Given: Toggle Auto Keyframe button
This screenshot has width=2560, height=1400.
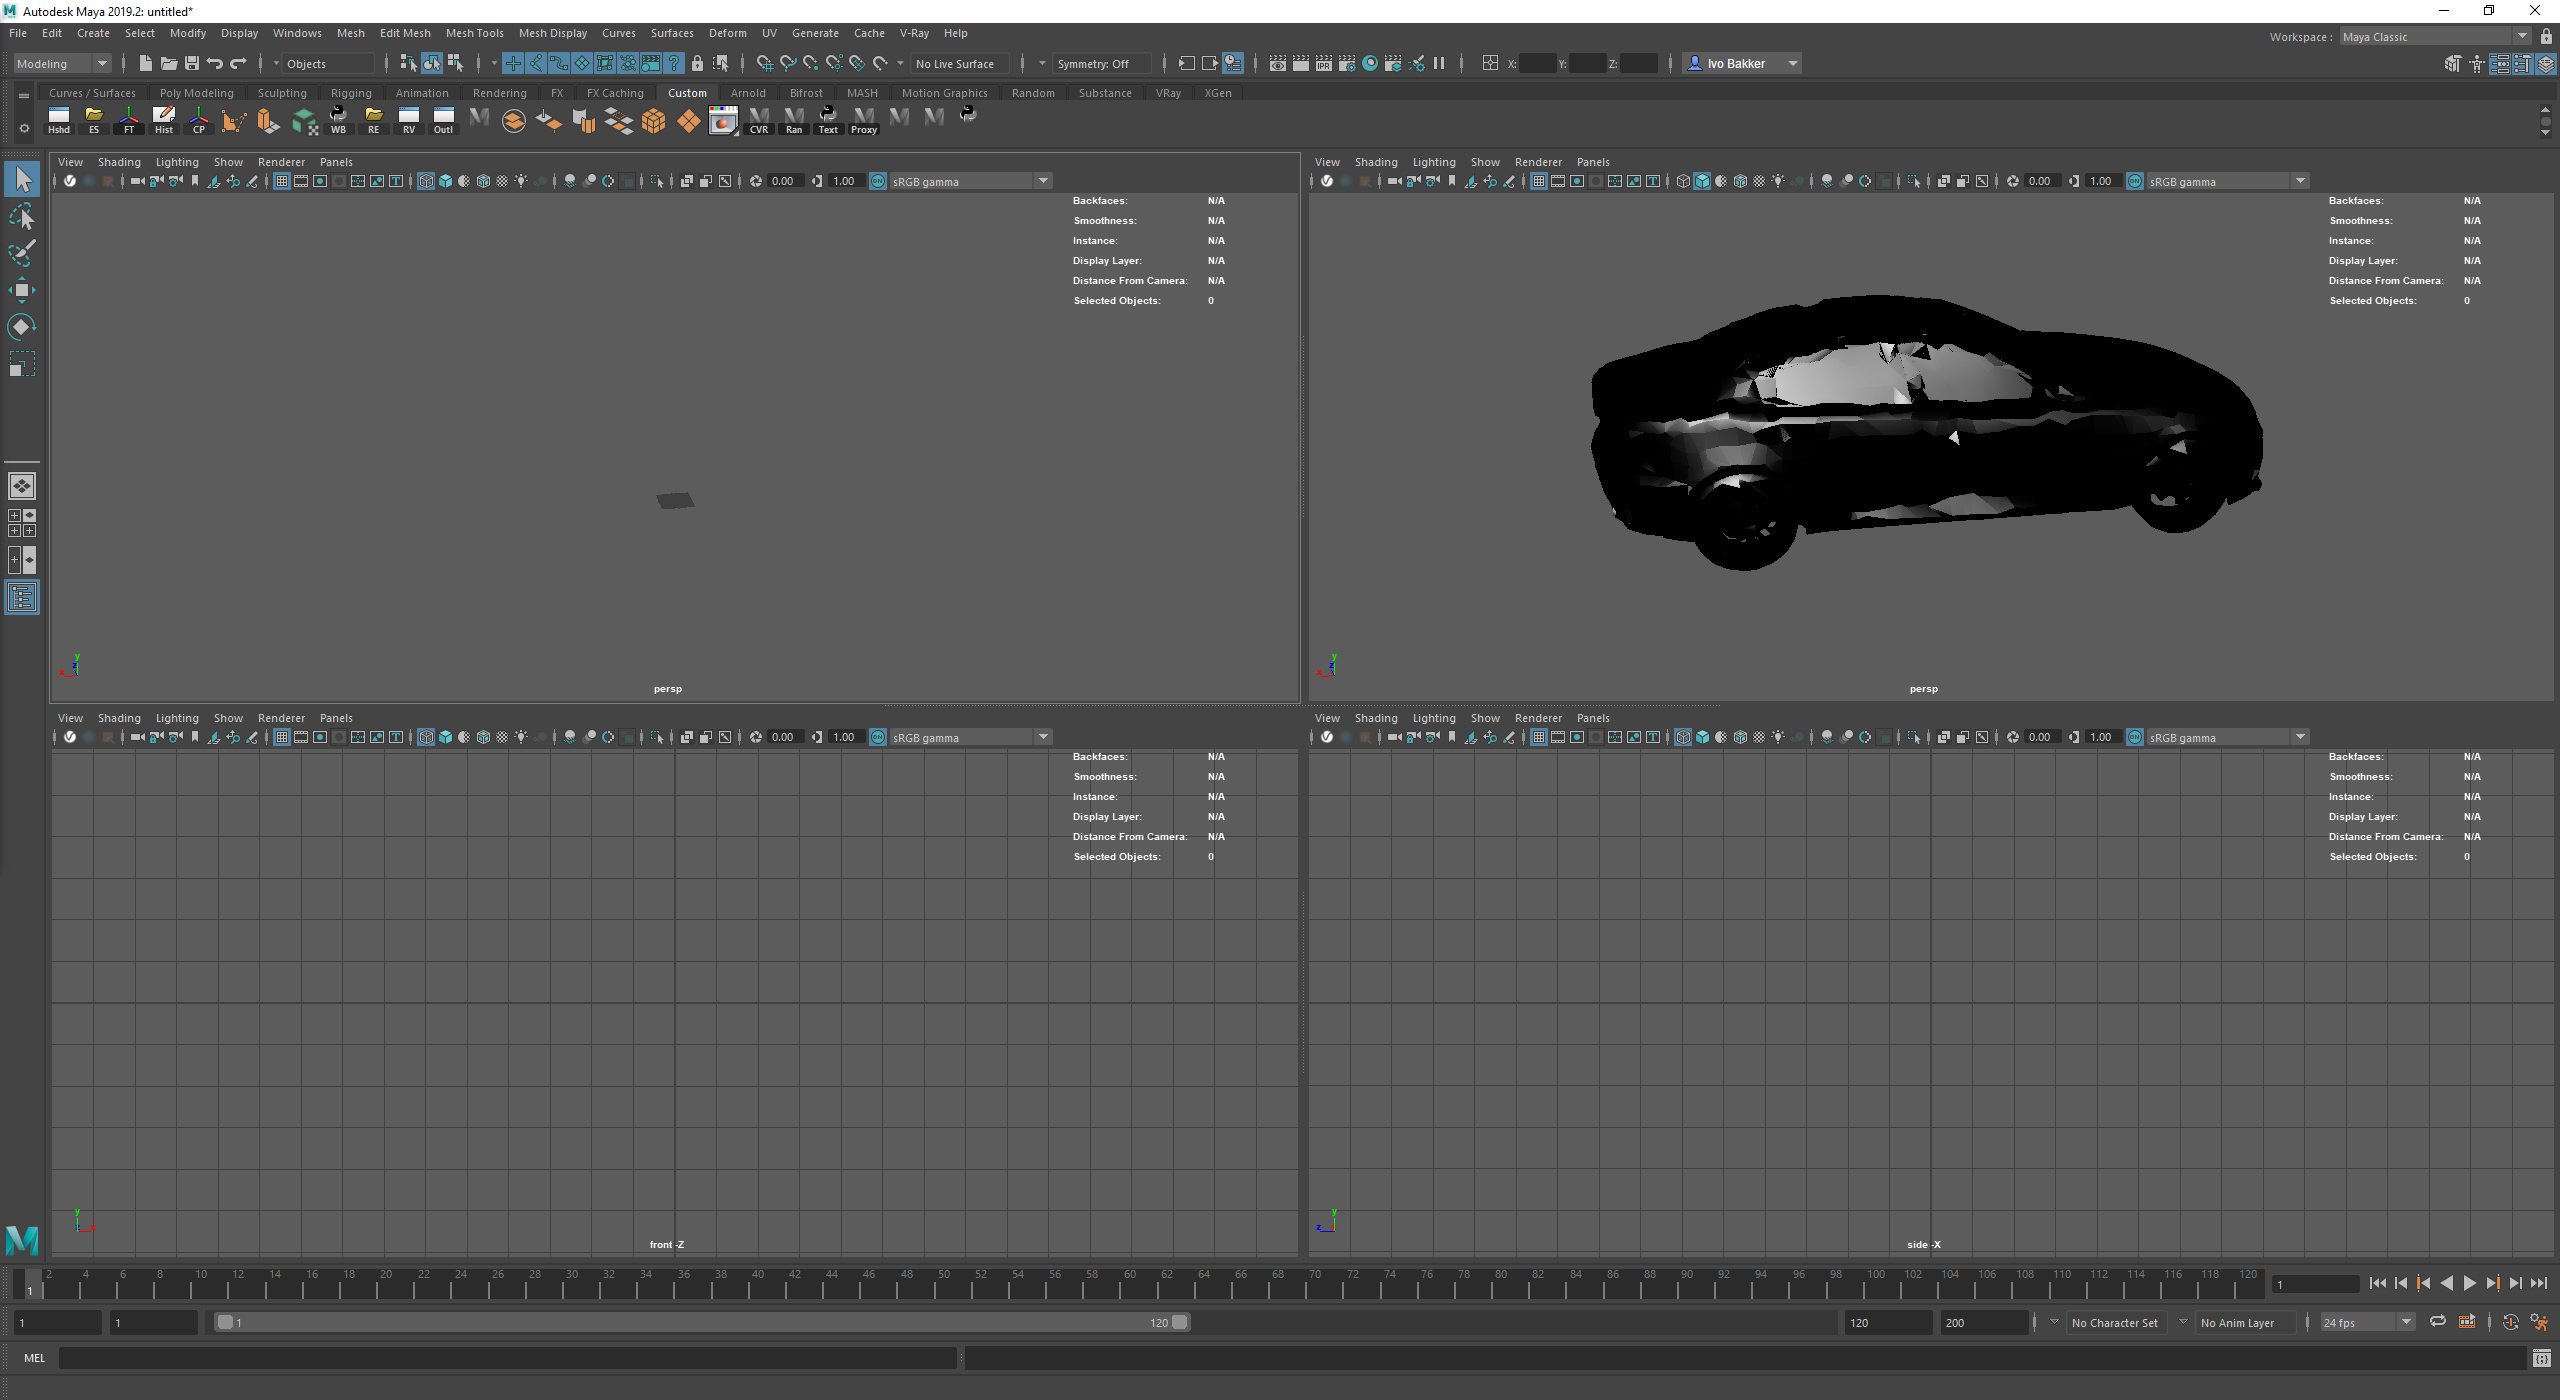Looking at the screenshot, I should tap(2510, 1322).
